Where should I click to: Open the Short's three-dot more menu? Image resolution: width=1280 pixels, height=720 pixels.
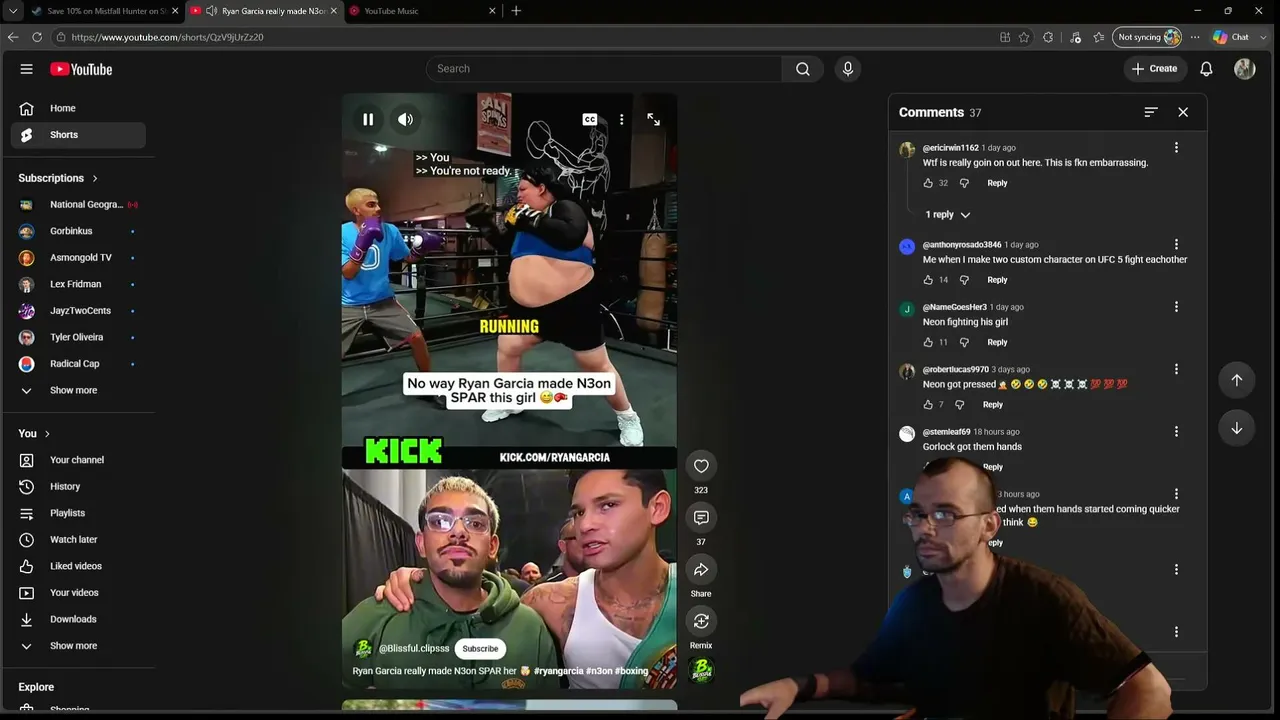pyautogui.click(x=622, y=119)
